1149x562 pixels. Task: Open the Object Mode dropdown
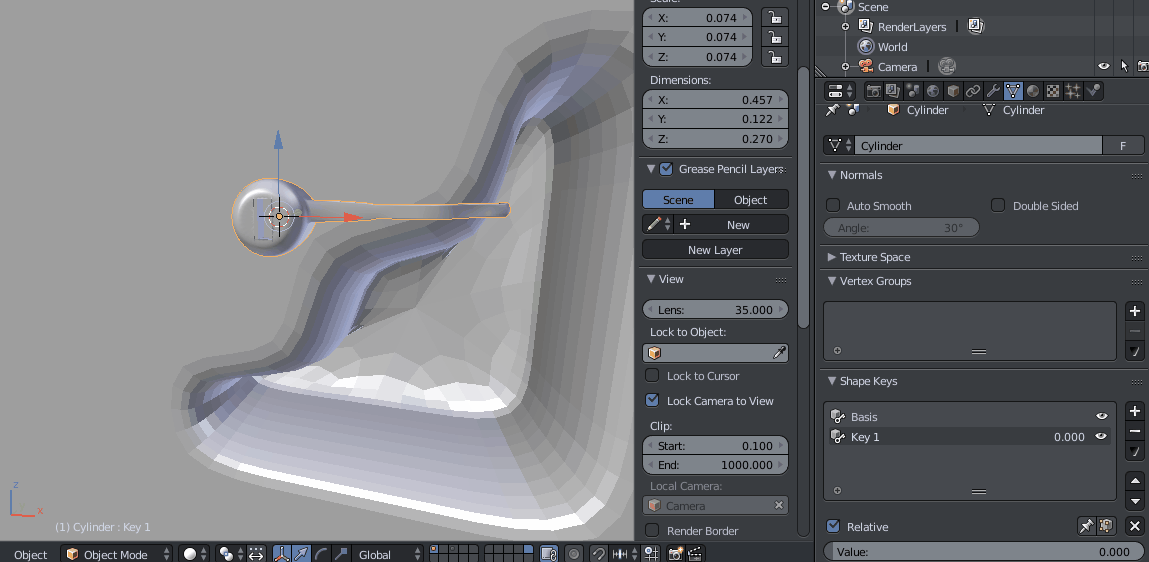pos(118,554)
